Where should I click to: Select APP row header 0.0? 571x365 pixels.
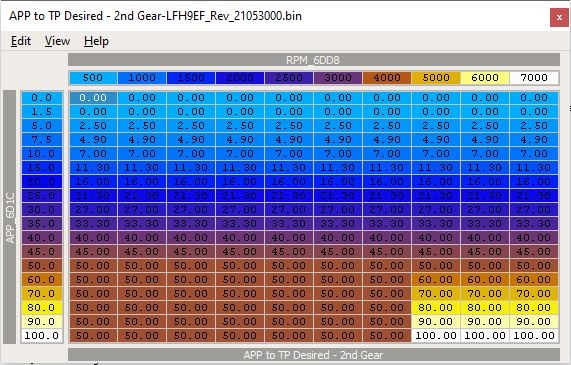click(x=42, y=98)
